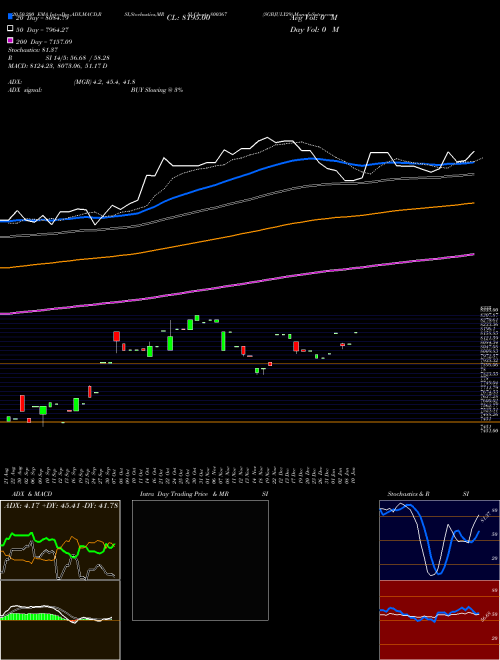Open the MACD histogram chart panel

(x=60, y=620)
